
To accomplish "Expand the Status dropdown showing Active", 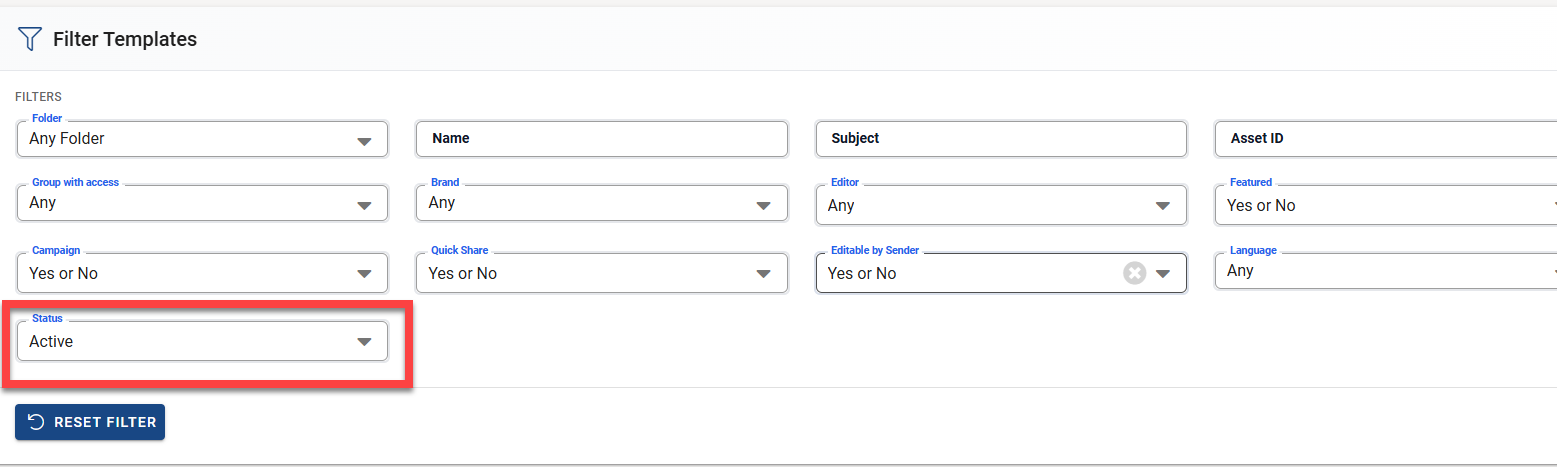I will (364, 342).
